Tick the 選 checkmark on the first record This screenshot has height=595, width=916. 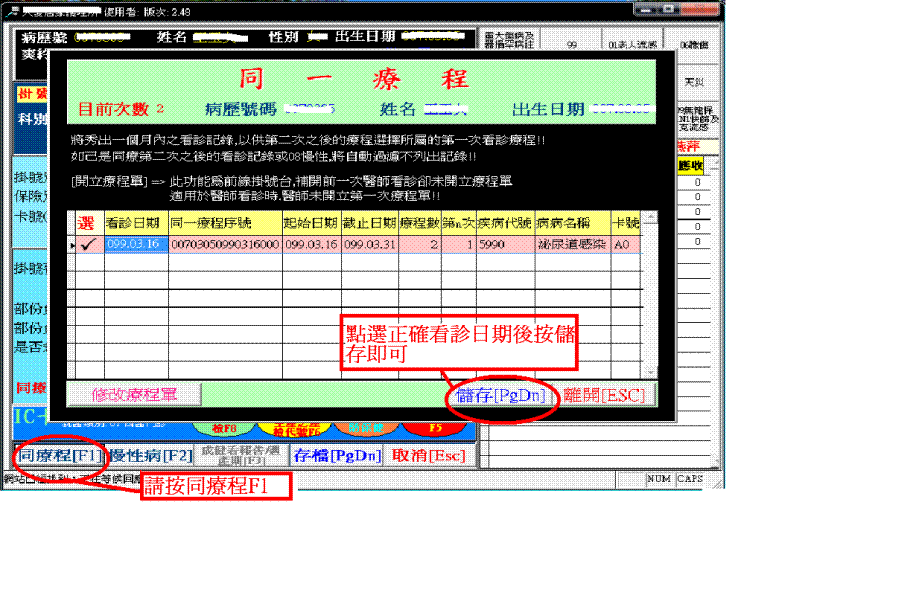87,243
